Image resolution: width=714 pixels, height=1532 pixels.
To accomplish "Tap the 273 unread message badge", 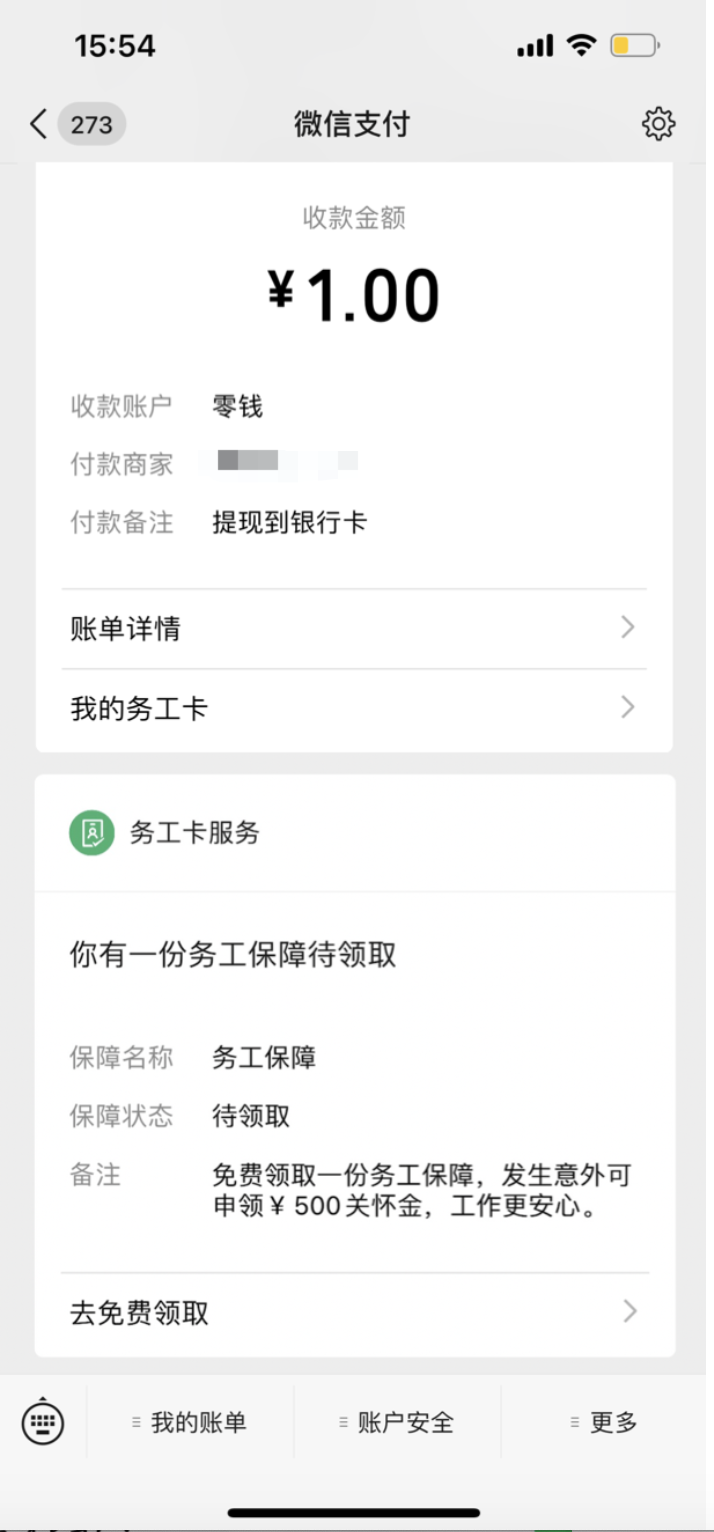I will [x=91, y=124].
